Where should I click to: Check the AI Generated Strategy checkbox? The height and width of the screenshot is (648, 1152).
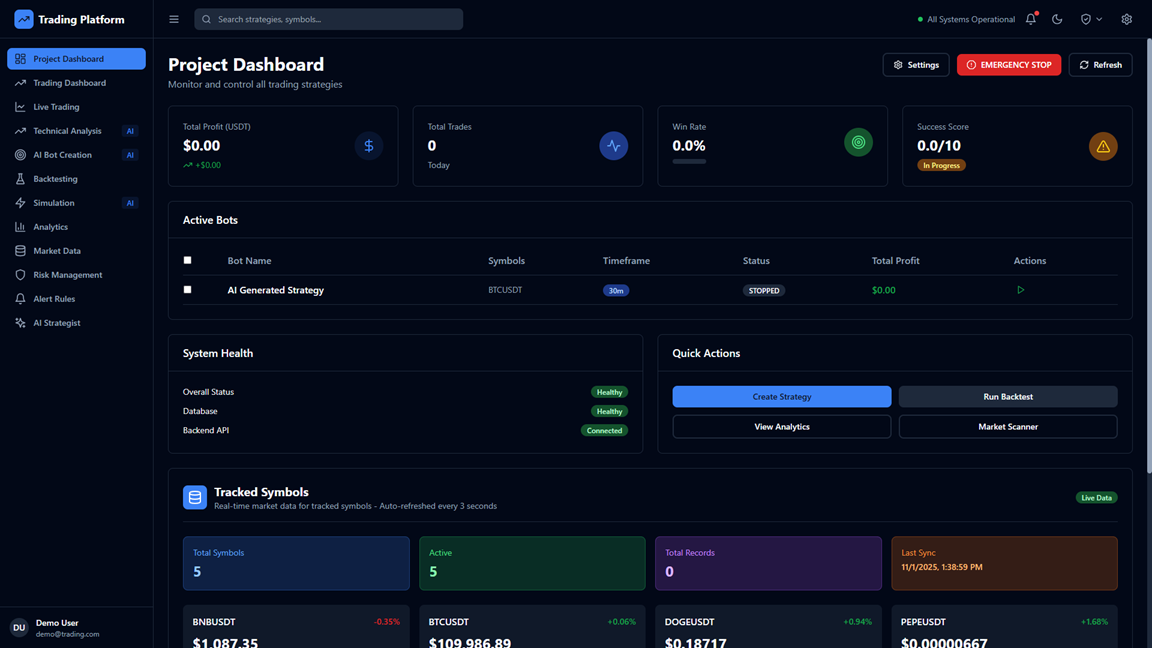click(x=187, y=289)
